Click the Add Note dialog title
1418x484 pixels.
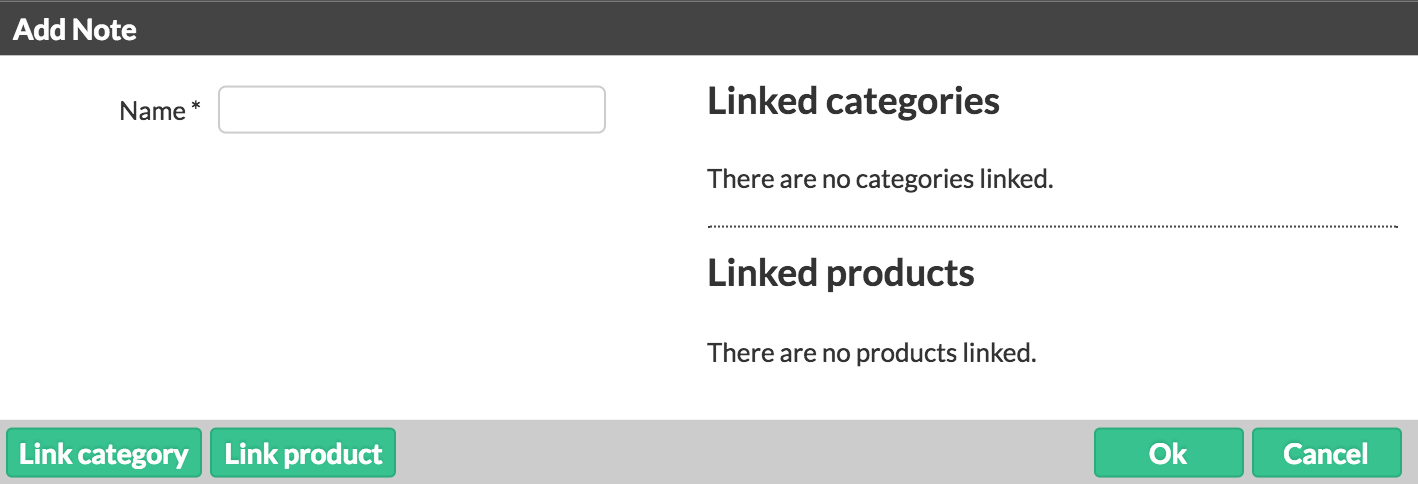75,29
